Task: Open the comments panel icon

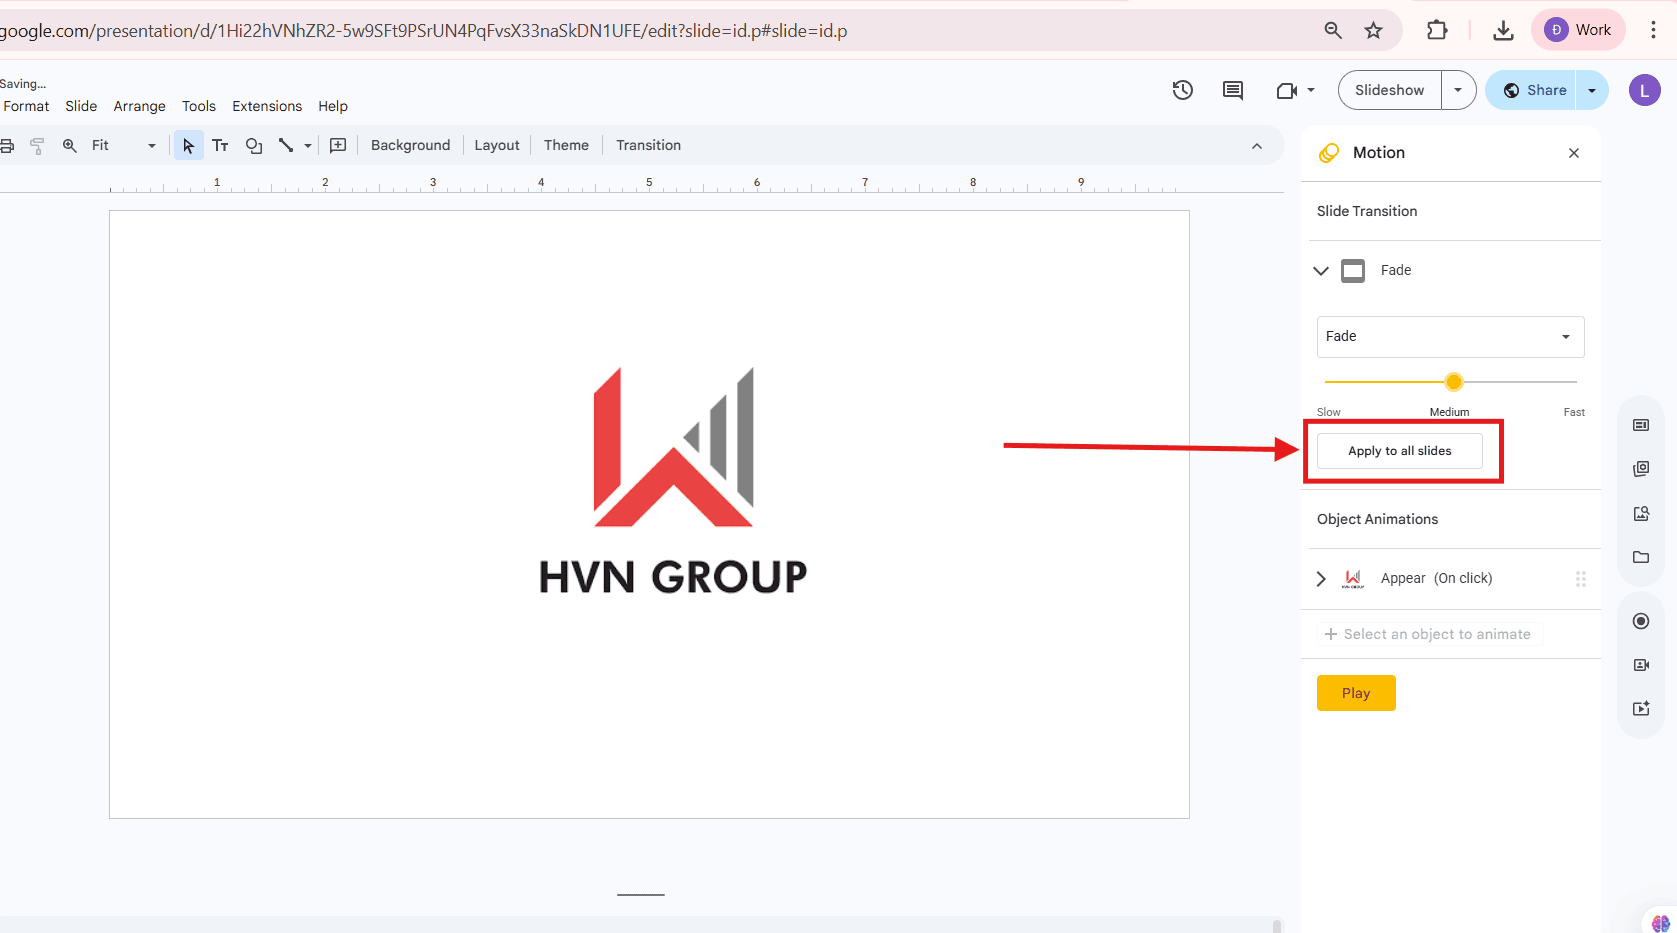Action: tap(1232, 90)
